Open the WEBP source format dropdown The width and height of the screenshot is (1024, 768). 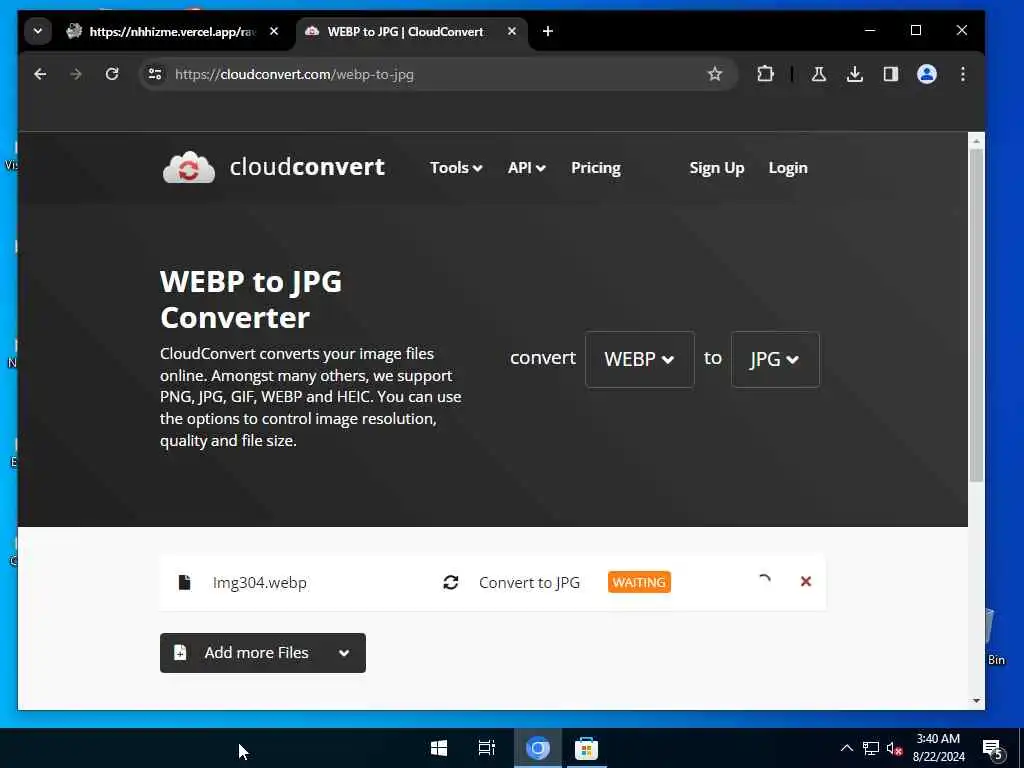[x=639, y=359]
